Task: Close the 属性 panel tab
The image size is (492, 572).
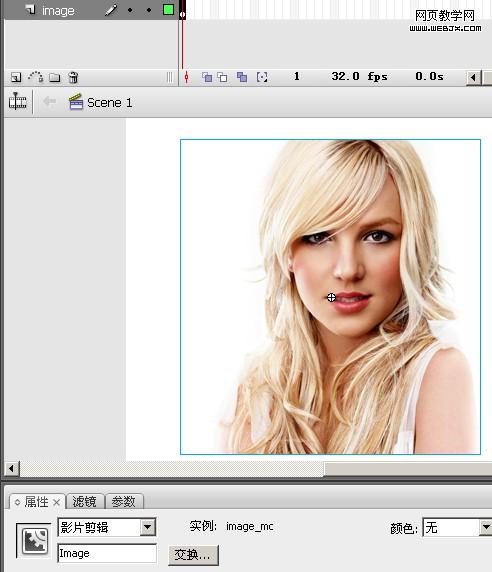Action: pos(56,503)
